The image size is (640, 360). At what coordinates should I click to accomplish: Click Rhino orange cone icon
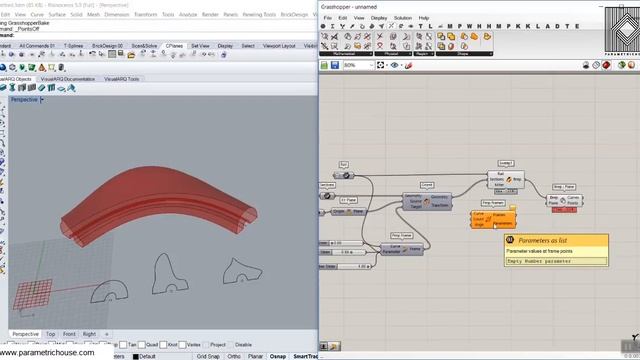(x=41, y=67)
